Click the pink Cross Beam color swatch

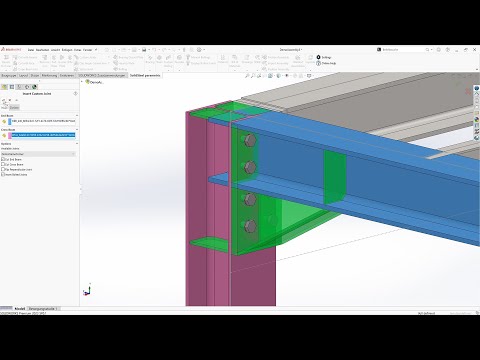pos(10,135)
